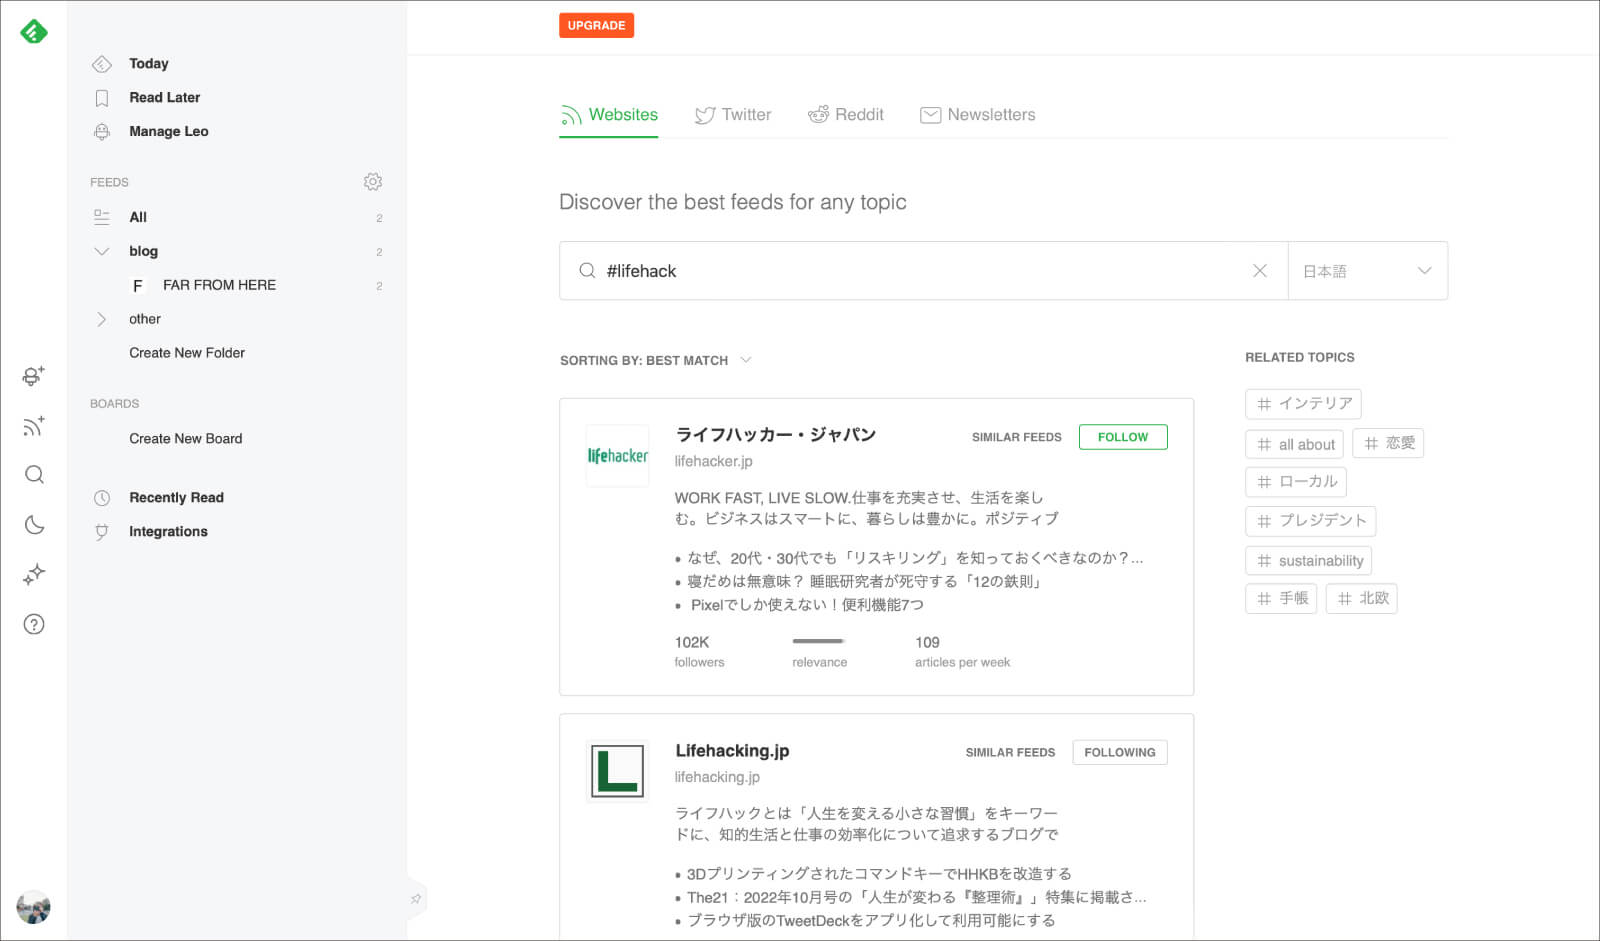Image resolution: width=1600 pixels, height=941 pixels.
Task: Click Create New Board
Action: point(185,439)
